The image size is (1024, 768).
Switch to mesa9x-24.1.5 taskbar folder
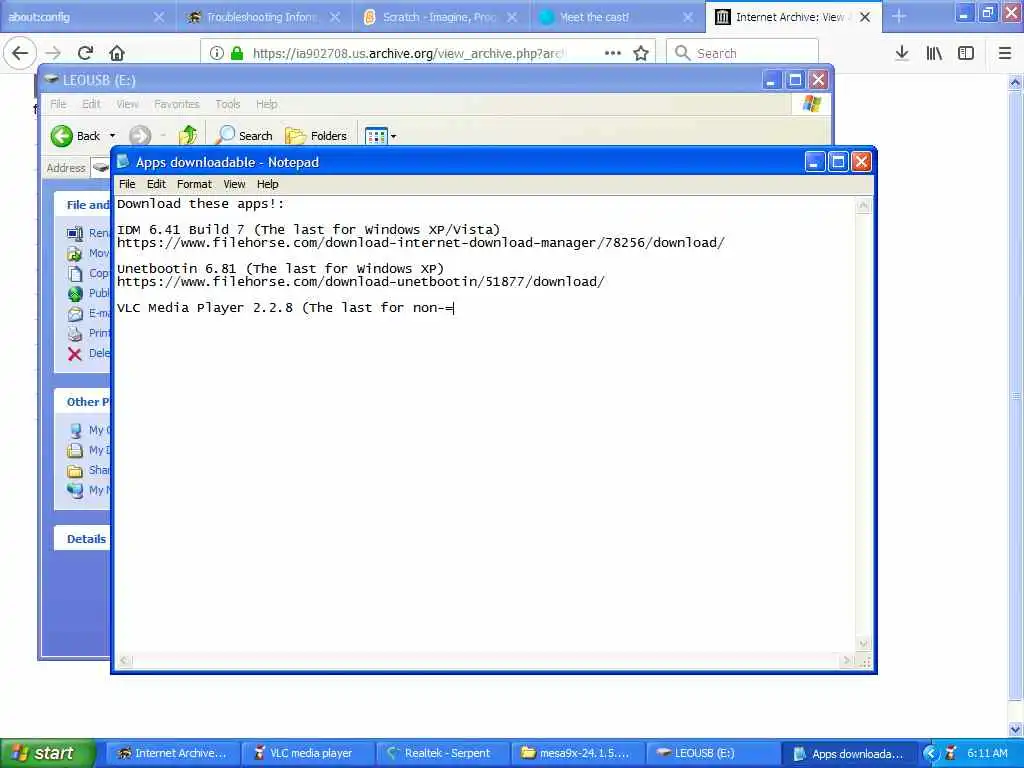(x=578, y=754)
